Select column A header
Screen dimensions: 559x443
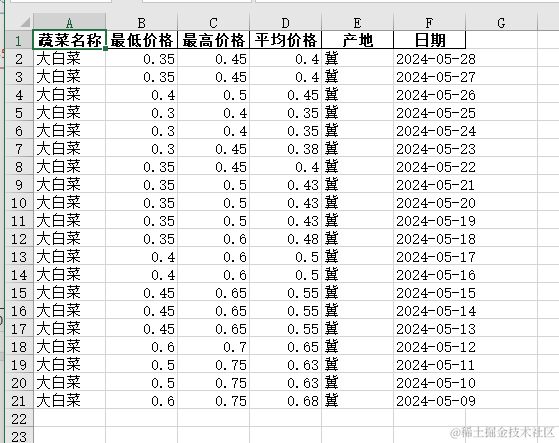click(70, 22)
